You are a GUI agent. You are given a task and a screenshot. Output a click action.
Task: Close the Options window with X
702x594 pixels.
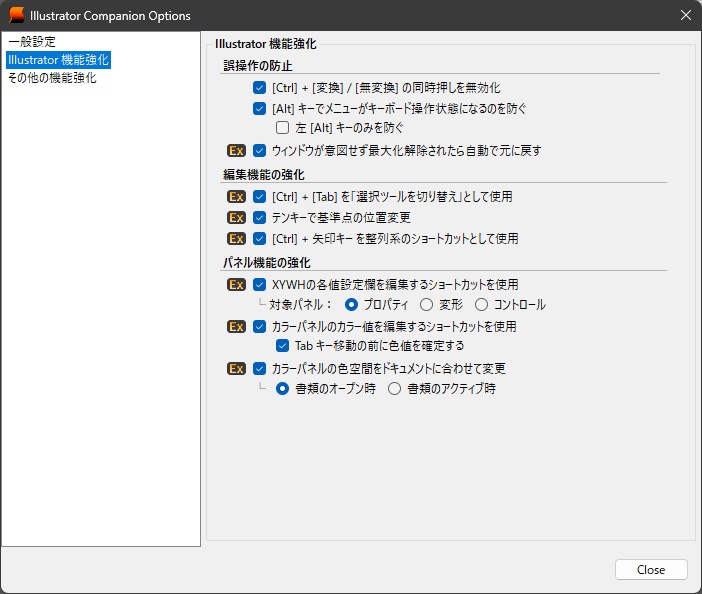[x=685, y=15]
